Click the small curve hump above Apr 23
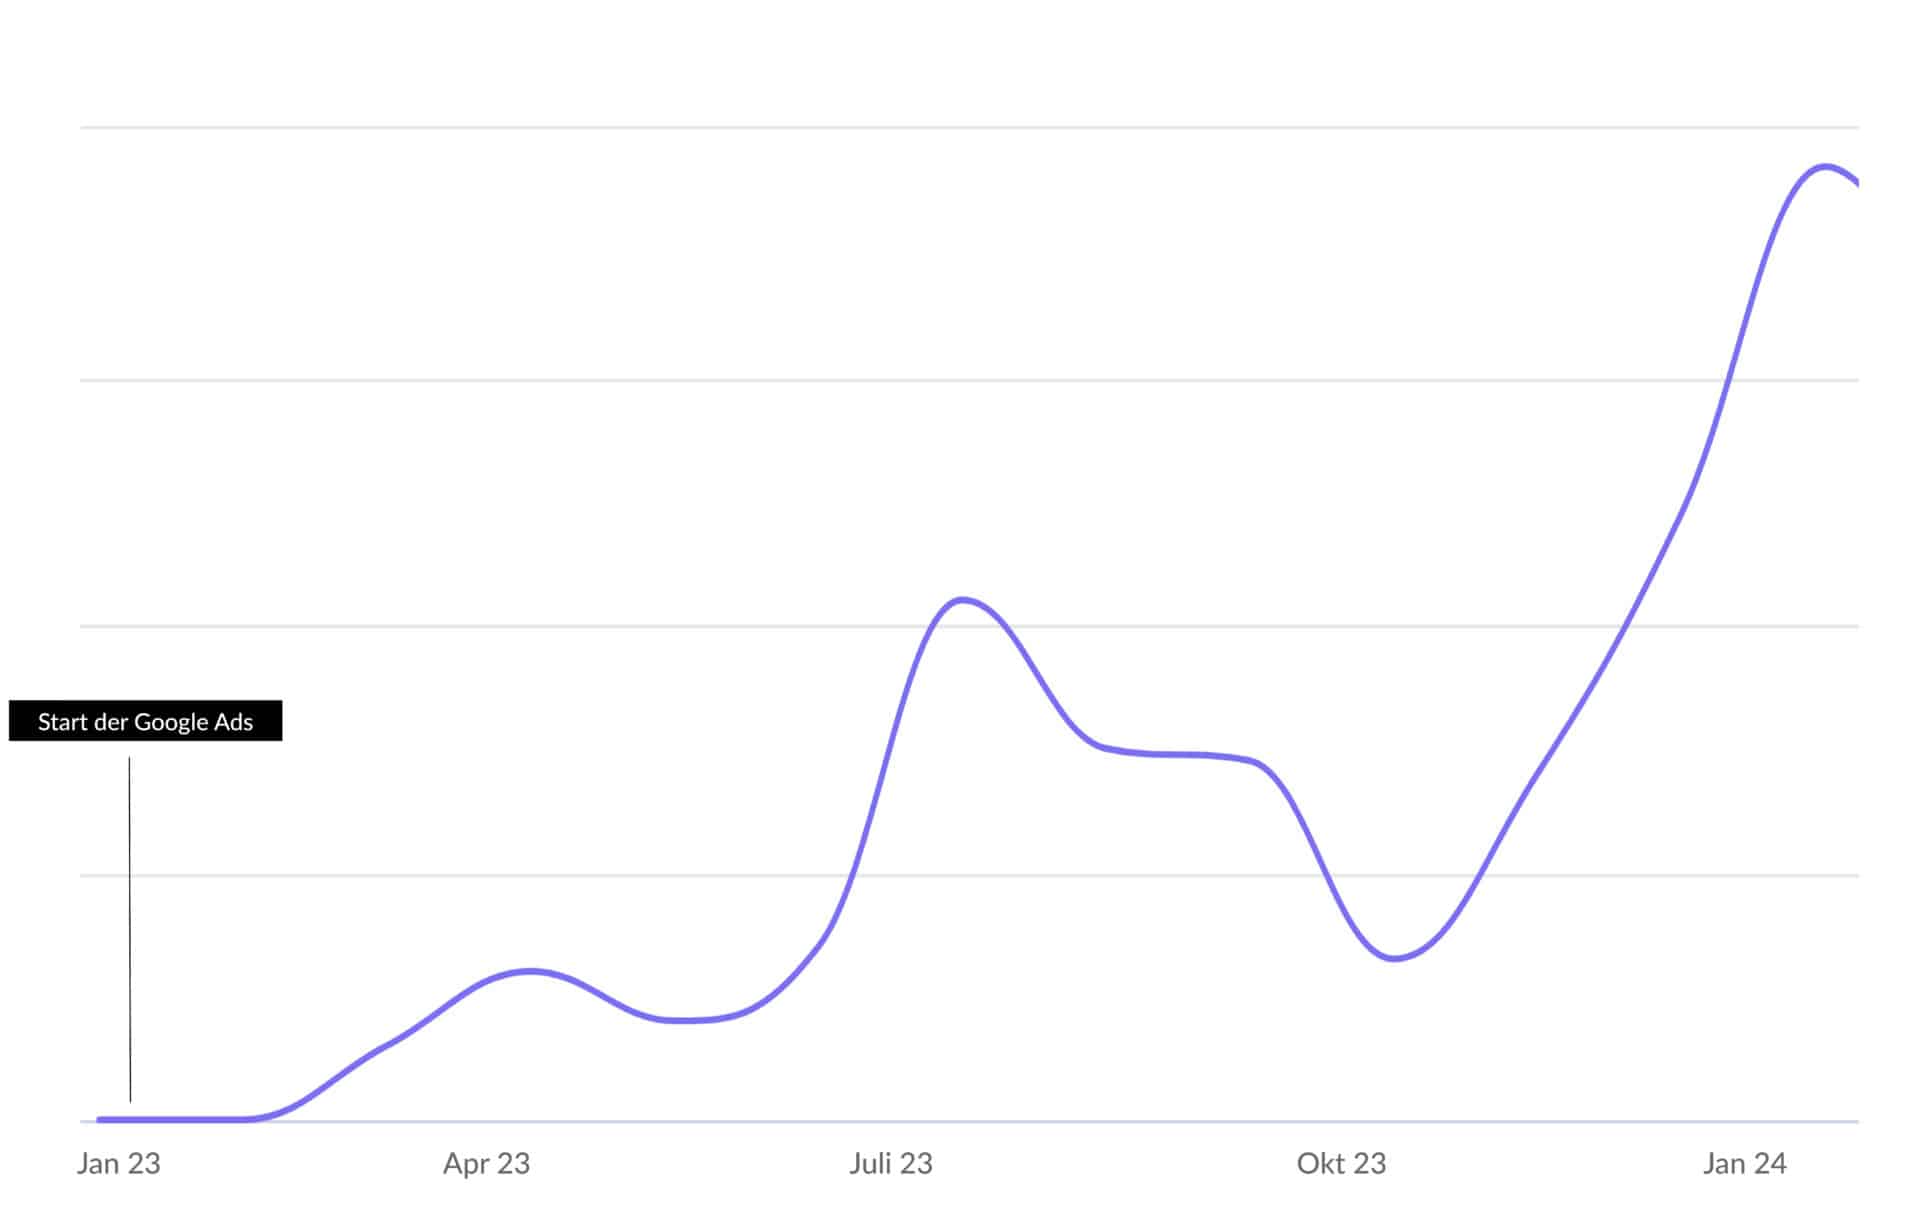 coord(530,971)
